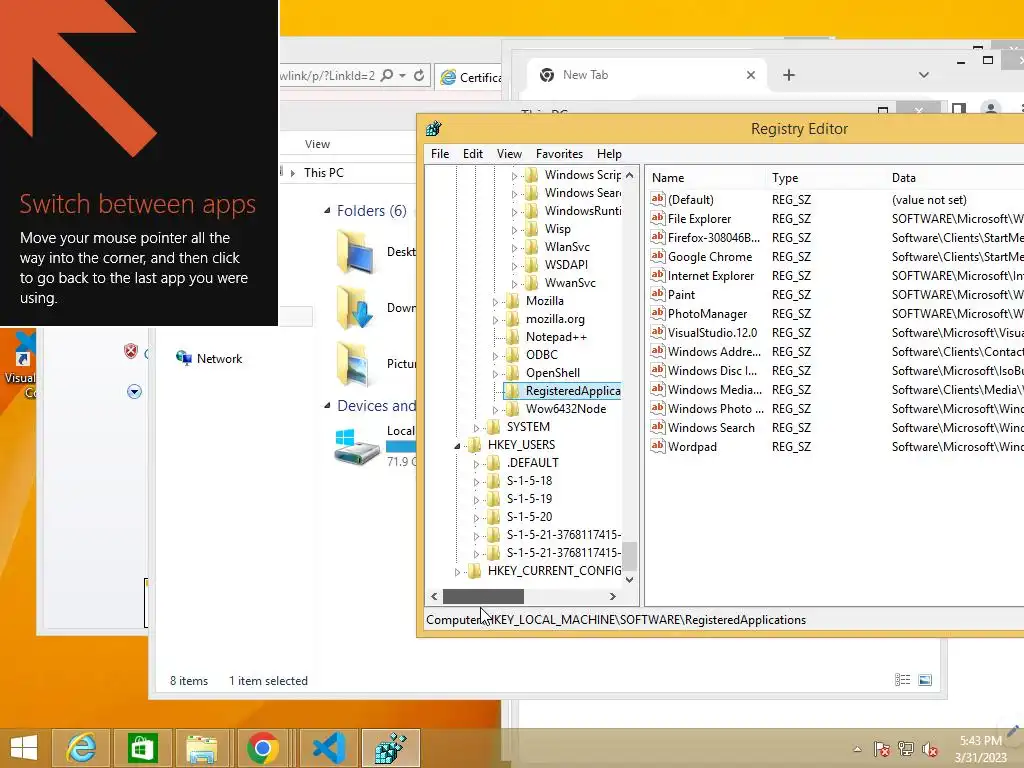Viewport: 1024px width, 768px height.
Task: Expand the OpenShell registry key
Action: pyautogui.click(x=495, y=374)
